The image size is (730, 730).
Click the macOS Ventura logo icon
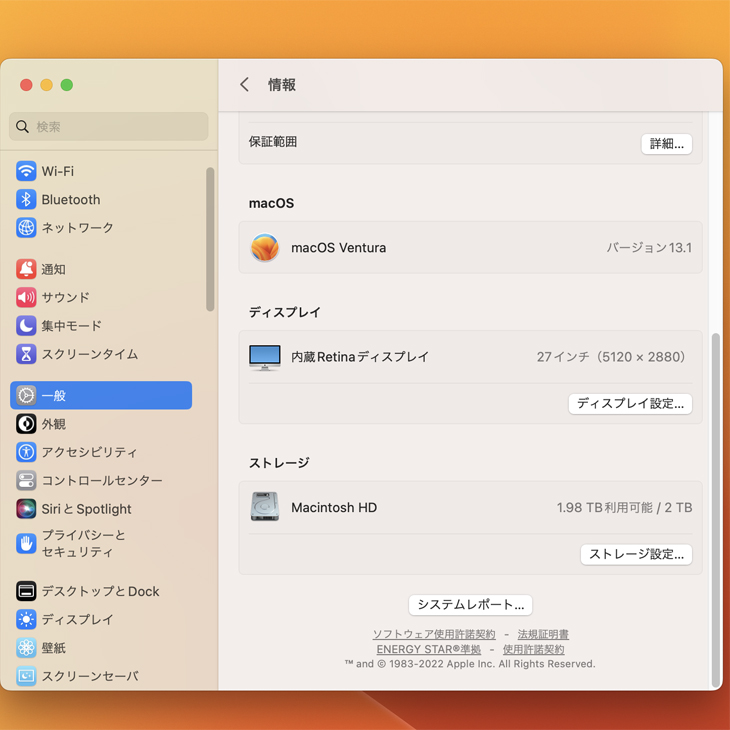(265, 248)
